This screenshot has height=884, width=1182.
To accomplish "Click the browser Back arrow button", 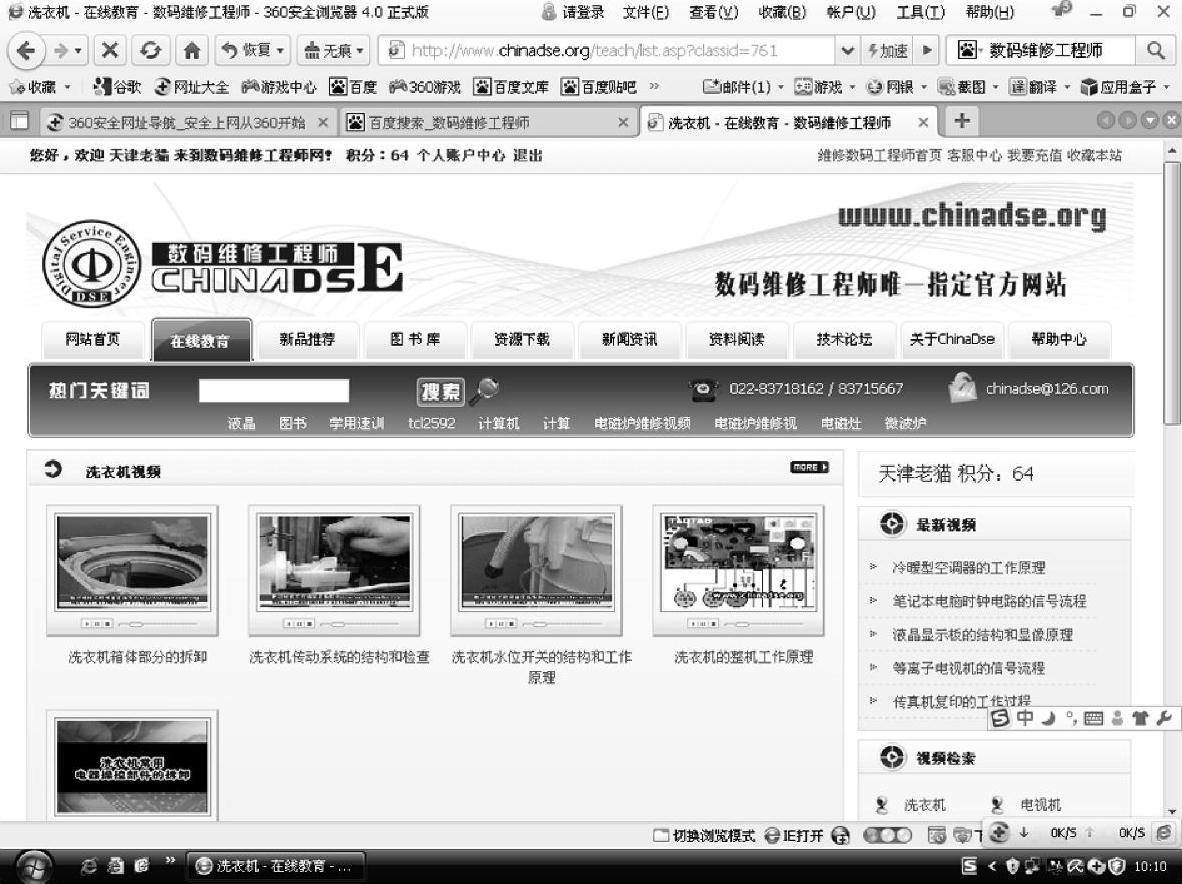I will [x=26, y=50].
